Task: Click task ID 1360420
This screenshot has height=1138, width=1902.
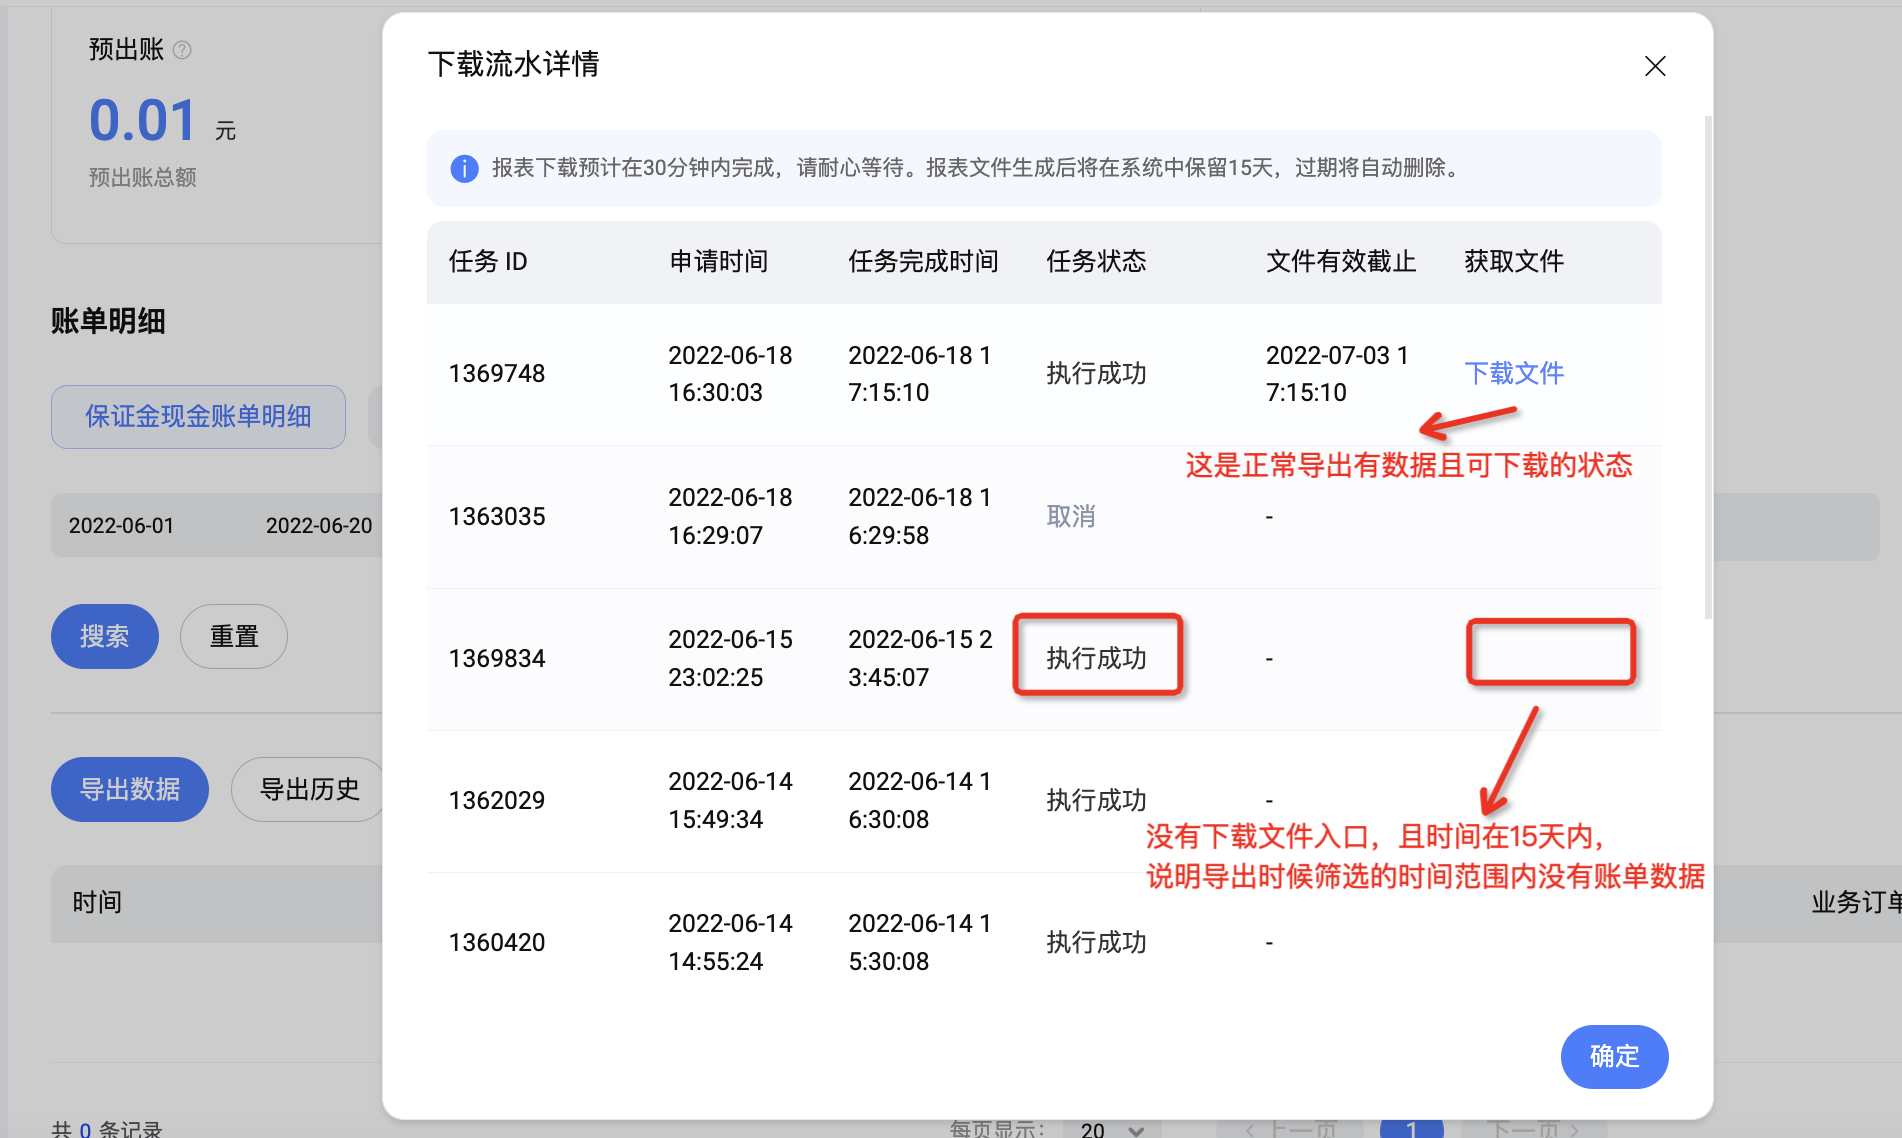Action: (497, 942)
